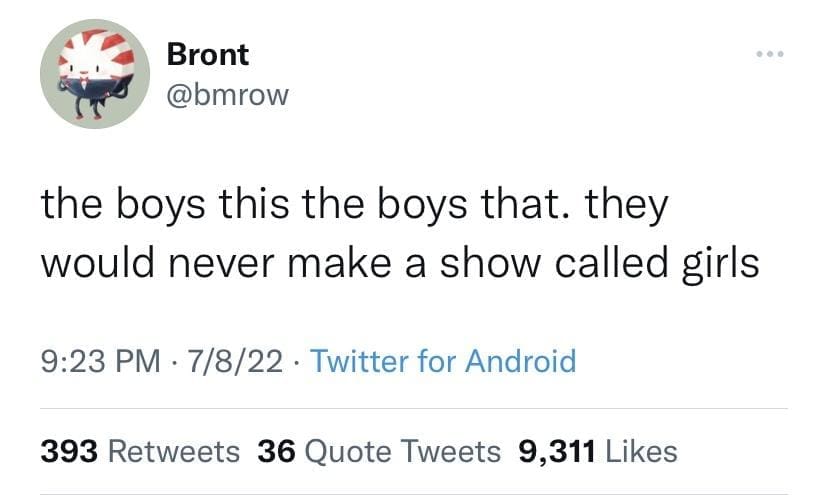The image size is (828, 495).
Task: Click the bold 9,311 like count
Action: 555,451
